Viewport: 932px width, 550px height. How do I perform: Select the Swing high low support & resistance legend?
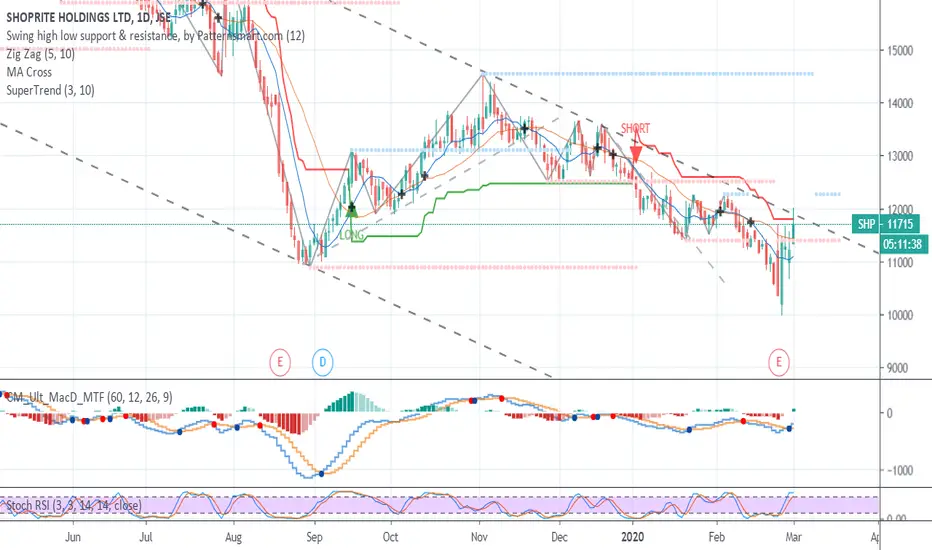click(156, 36)
